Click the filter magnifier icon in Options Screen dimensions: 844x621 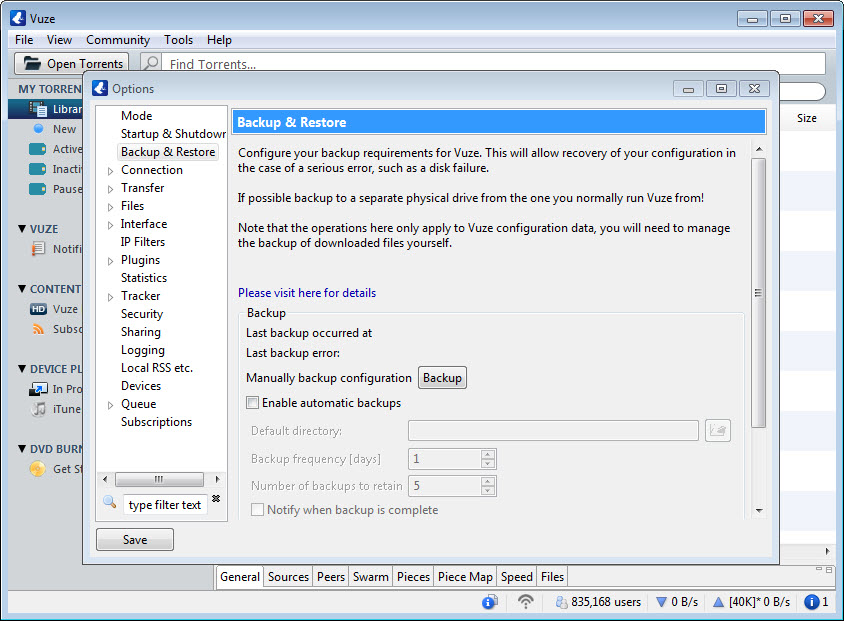coord(110,502)
